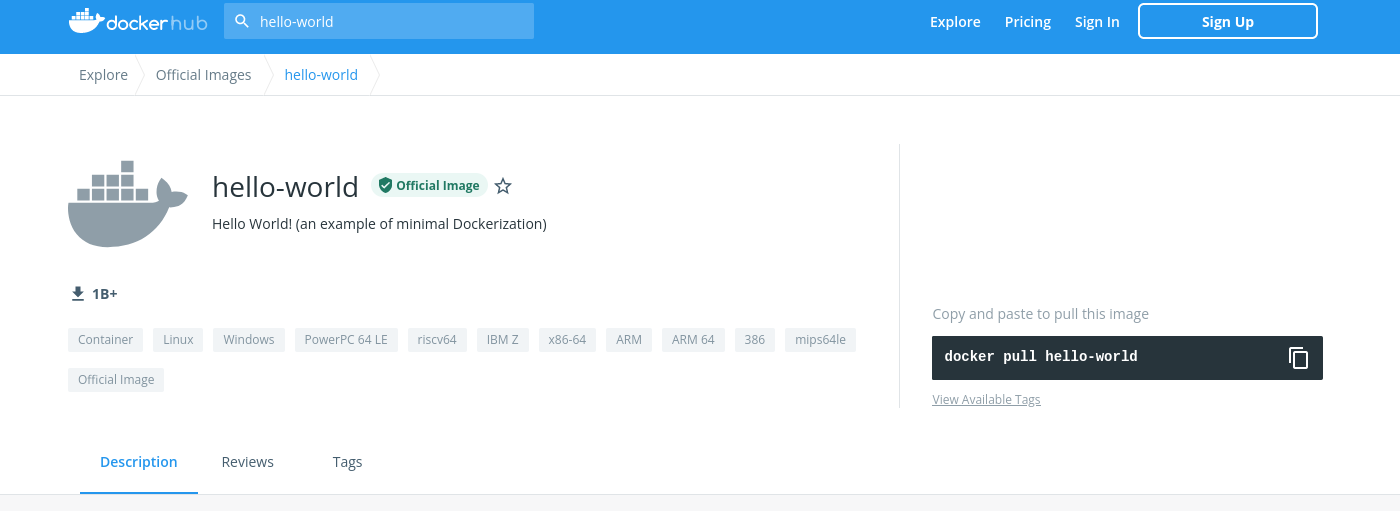Viewport: 1400px width, 511px height.
Task: Select the PowerPC 64 LE chip
Action: pos(346,340)
